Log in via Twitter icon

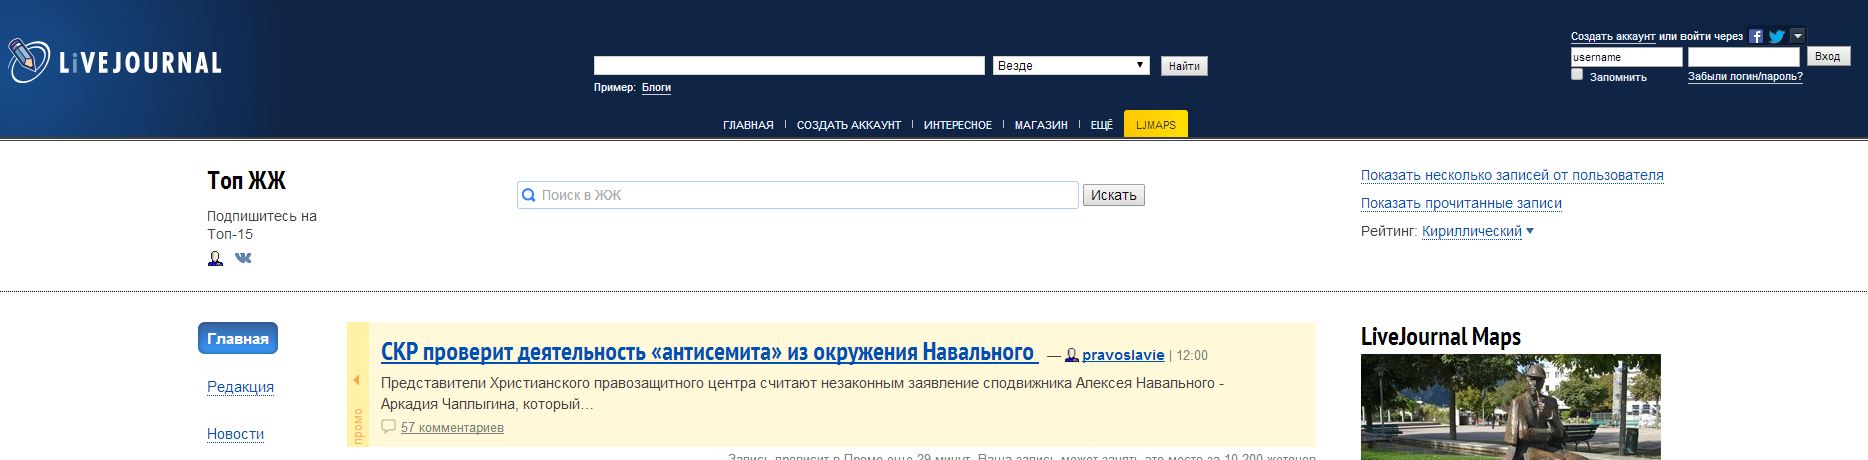[1776, 36]
